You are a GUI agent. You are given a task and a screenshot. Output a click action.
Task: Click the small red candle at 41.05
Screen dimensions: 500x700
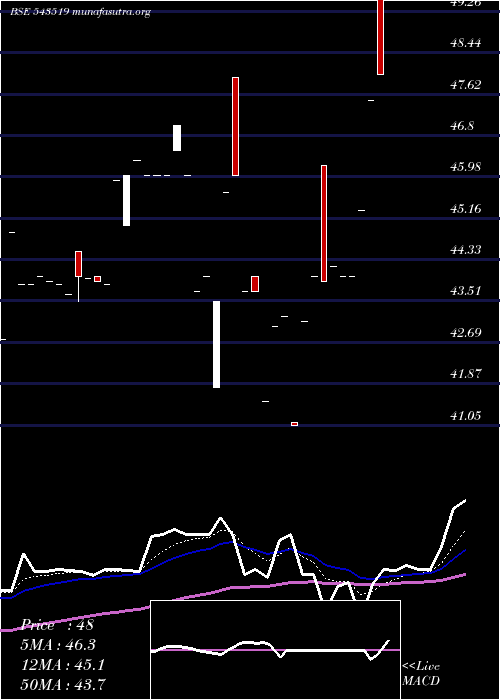point(295,424)
